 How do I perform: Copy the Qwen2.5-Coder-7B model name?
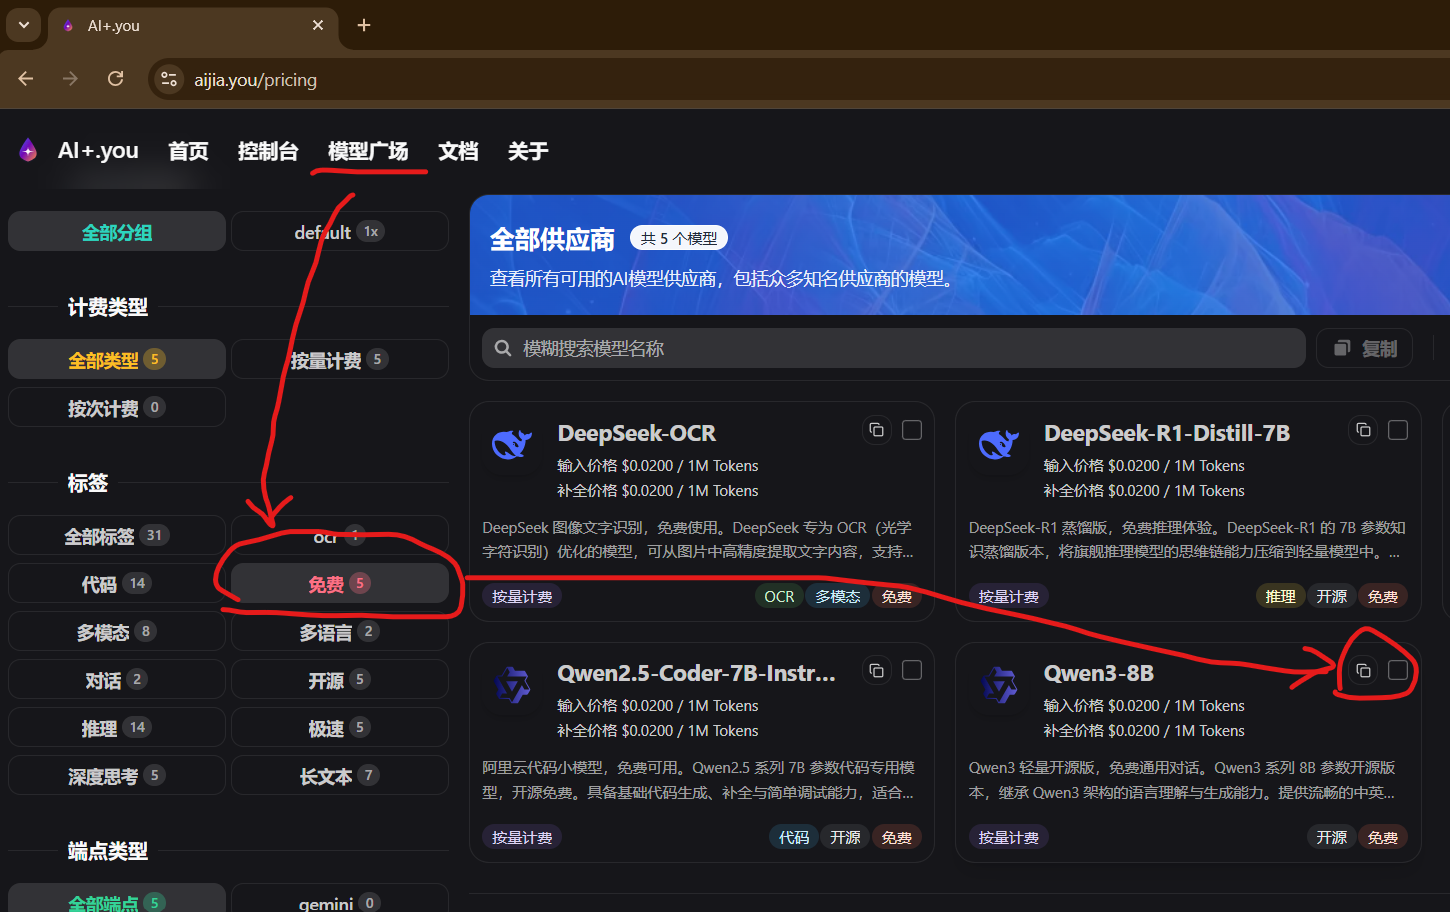coord(876,670)
